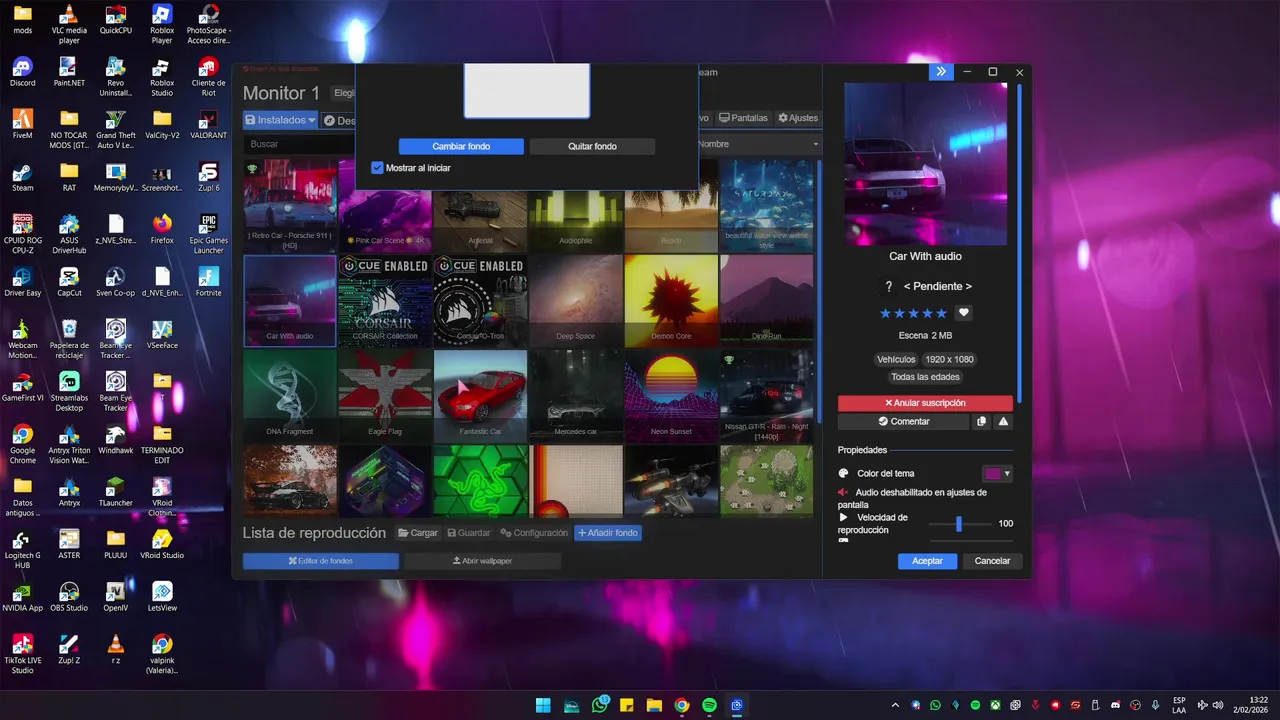Click the trophy icon on Retro Car thumbnail

click(253, 169)
